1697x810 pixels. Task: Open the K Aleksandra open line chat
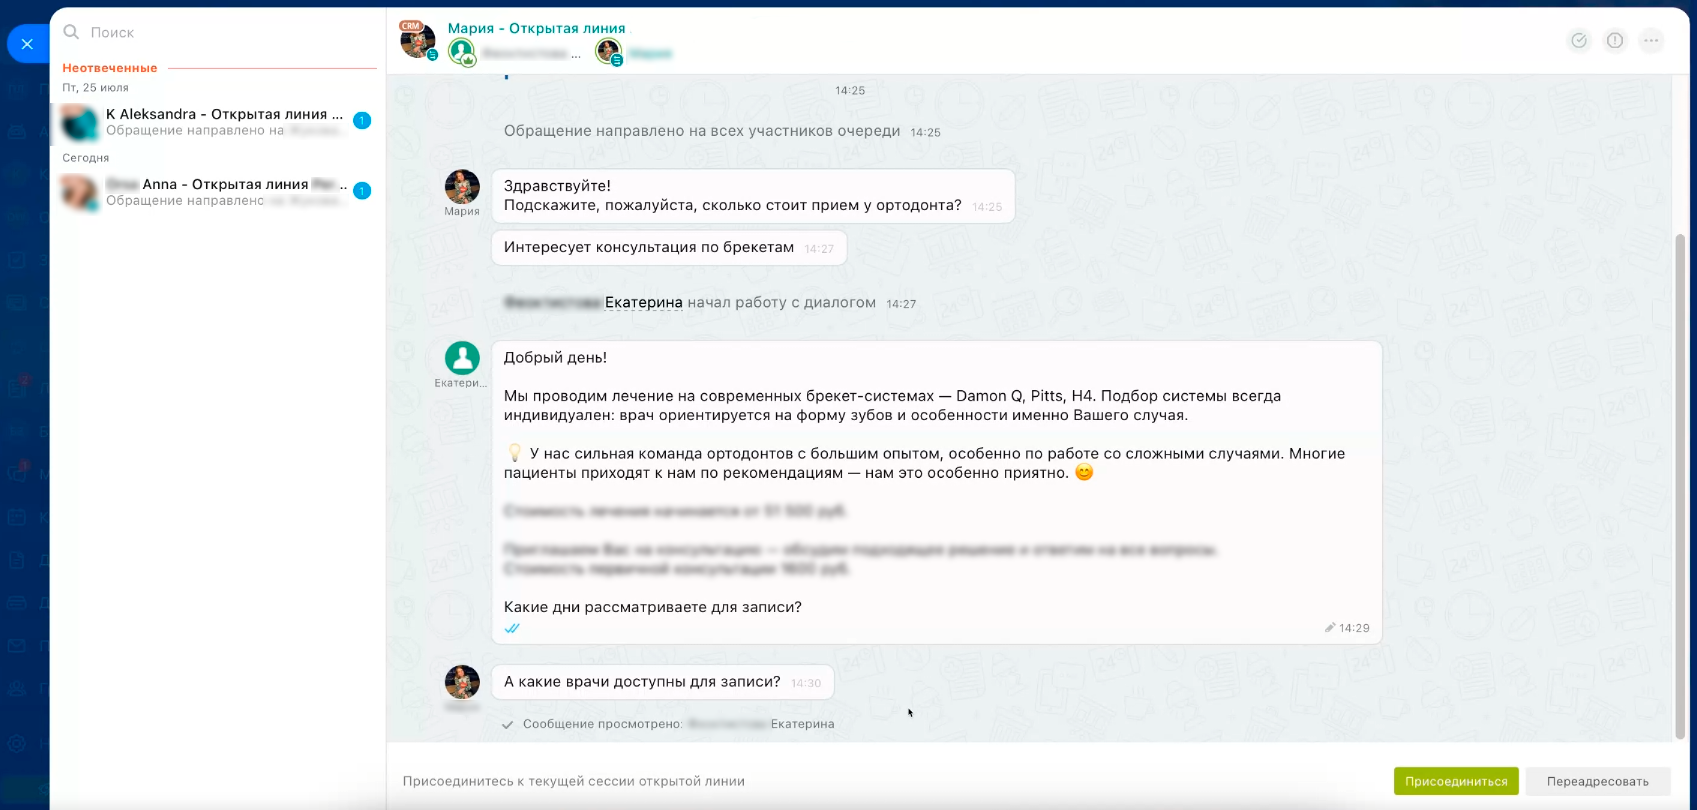click(218, 122)
